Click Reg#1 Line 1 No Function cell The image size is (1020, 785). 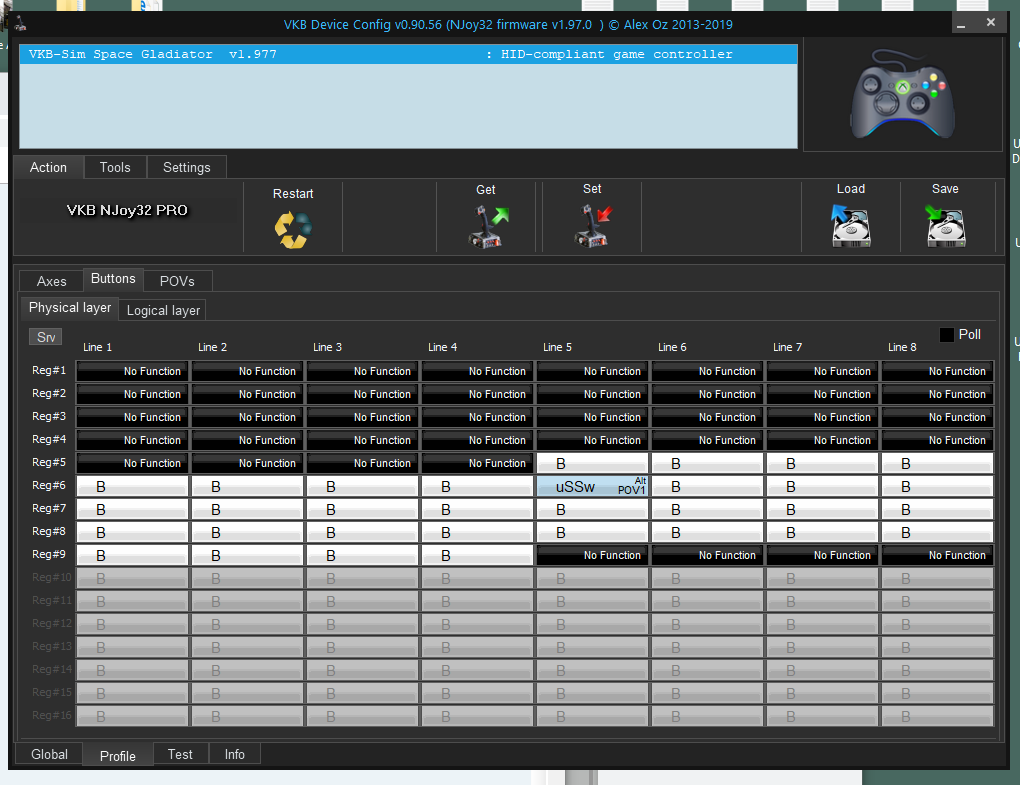[x=133, y=371]
